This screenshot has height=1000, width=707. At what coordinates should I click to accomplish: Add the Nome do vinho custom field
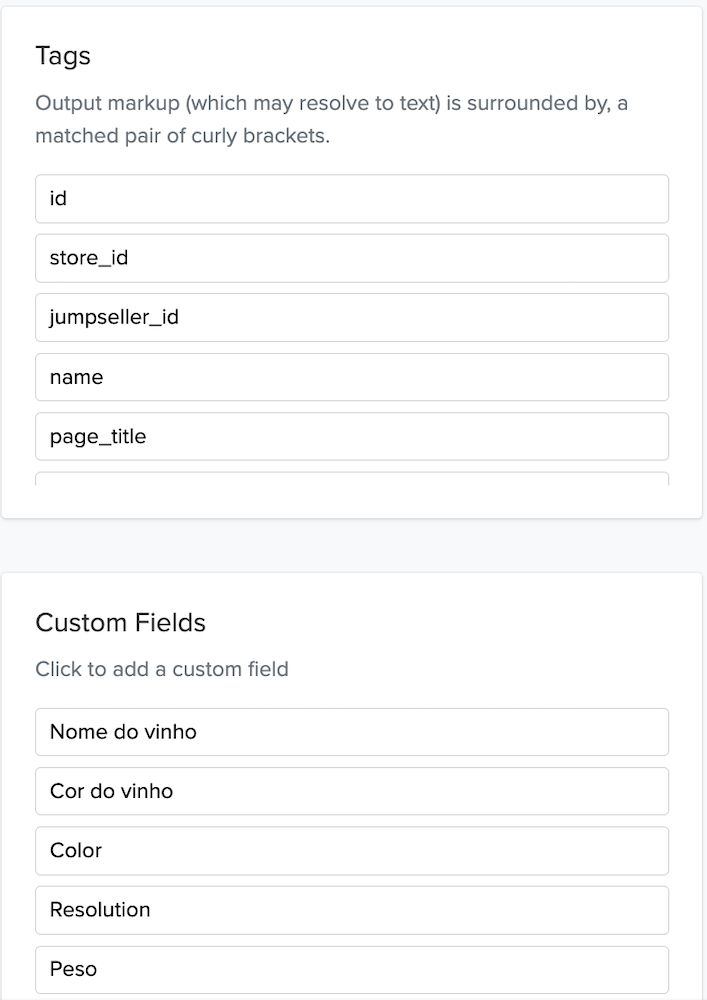tap(352, 732)
